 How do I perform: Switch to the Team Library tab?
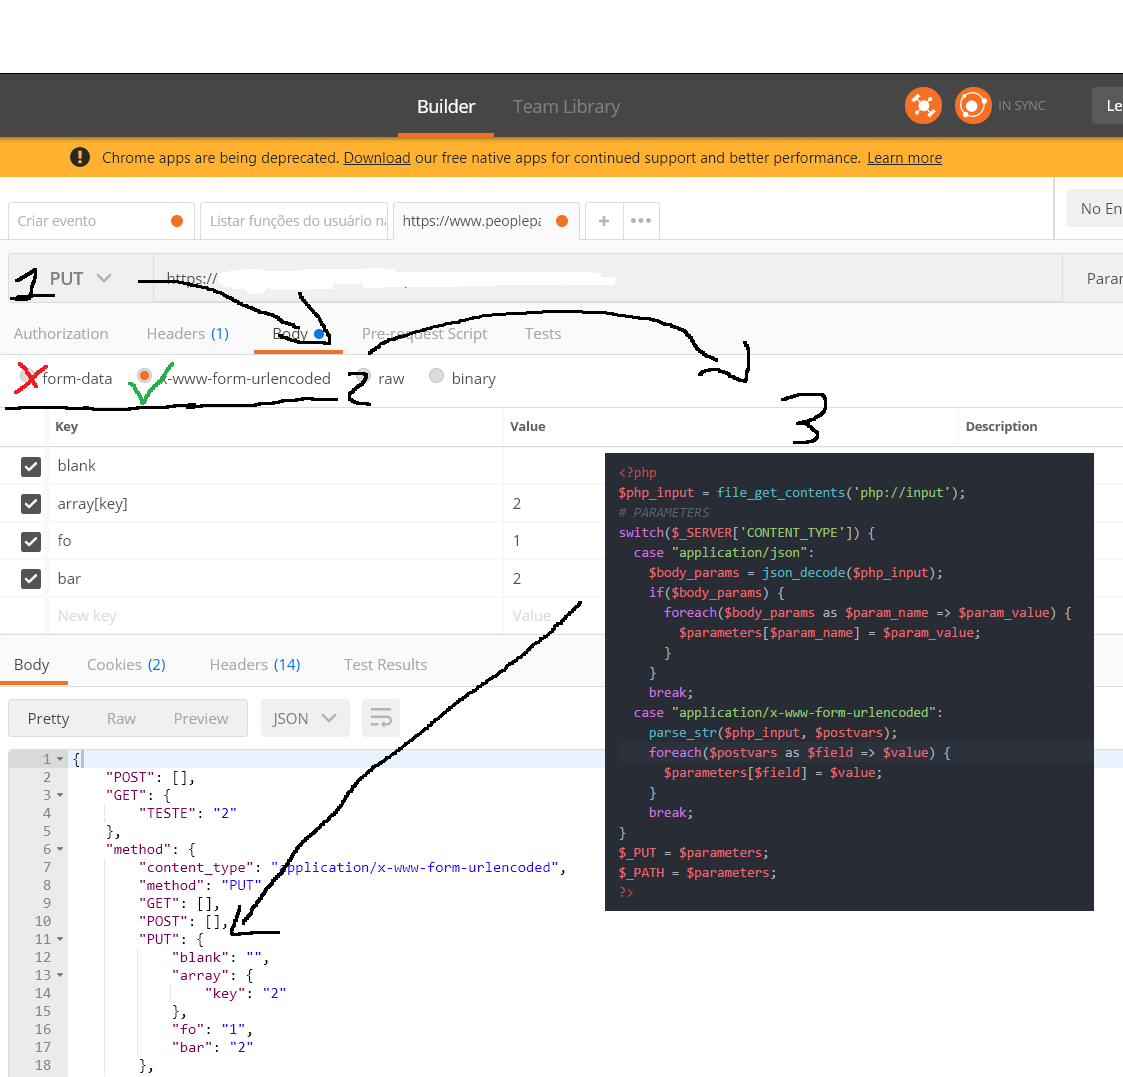click(566, 107)
